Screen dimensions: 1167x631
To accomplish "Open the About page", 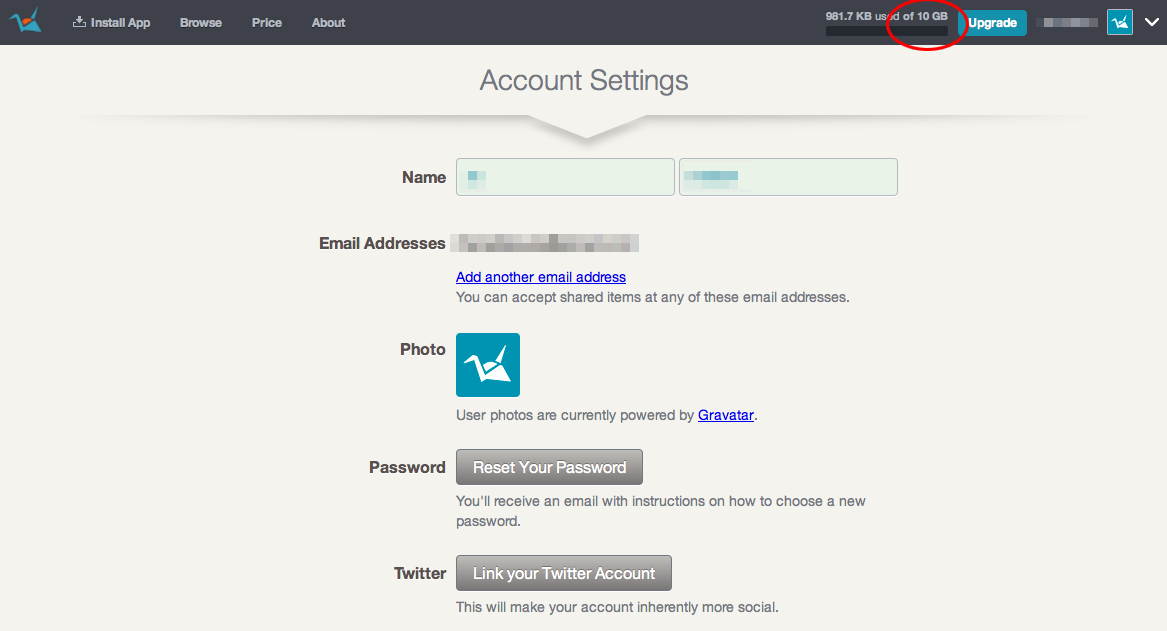I will [328, 22].
